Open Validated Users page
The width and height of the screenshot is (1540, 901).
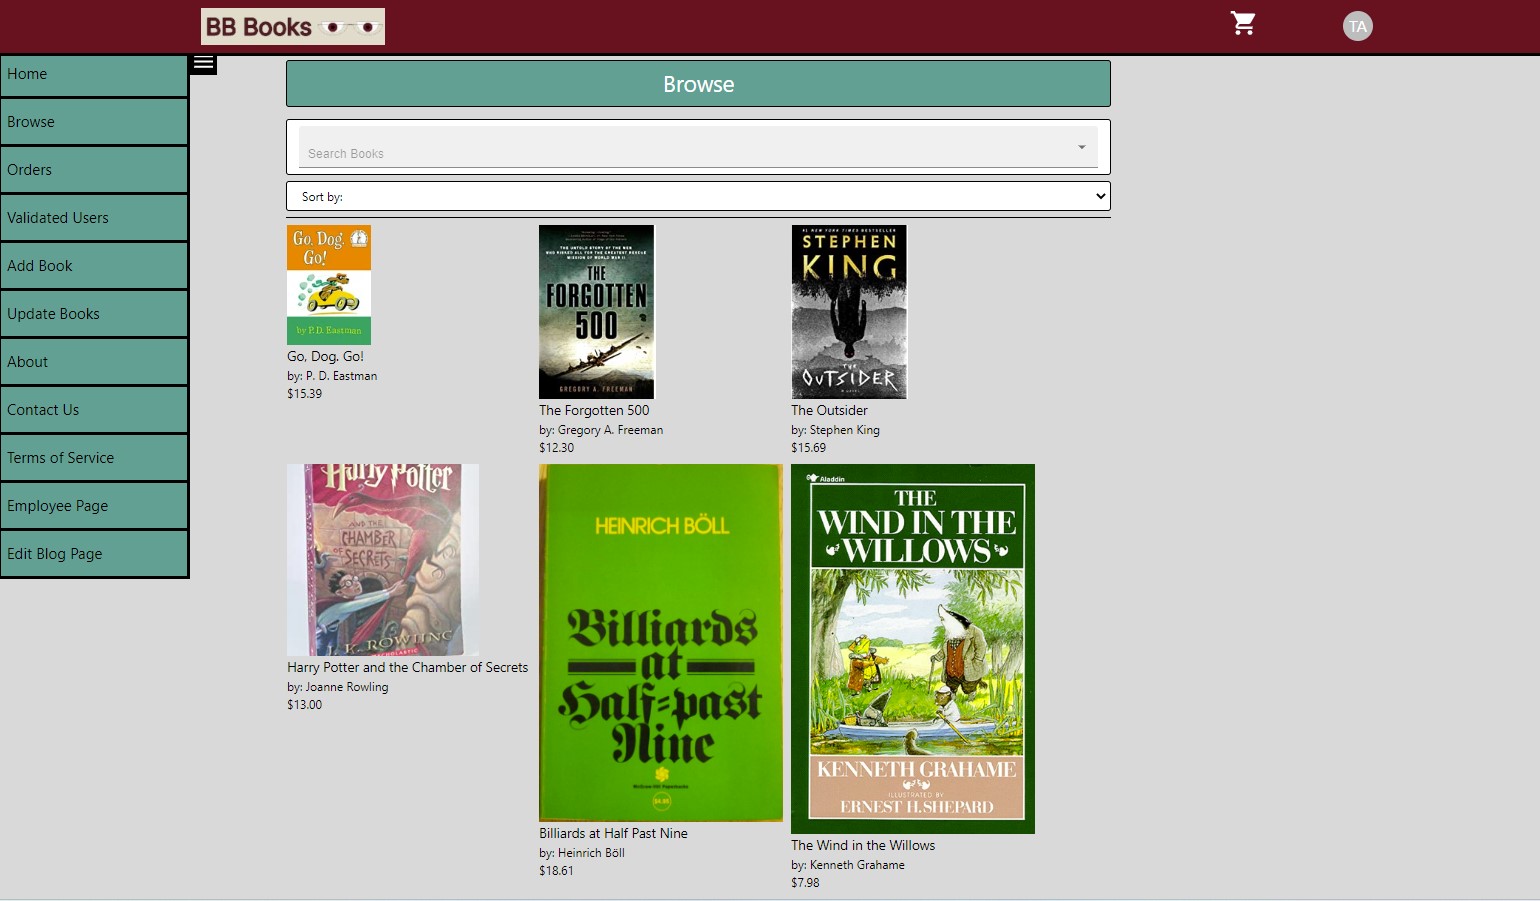click(x=94, y=218)
